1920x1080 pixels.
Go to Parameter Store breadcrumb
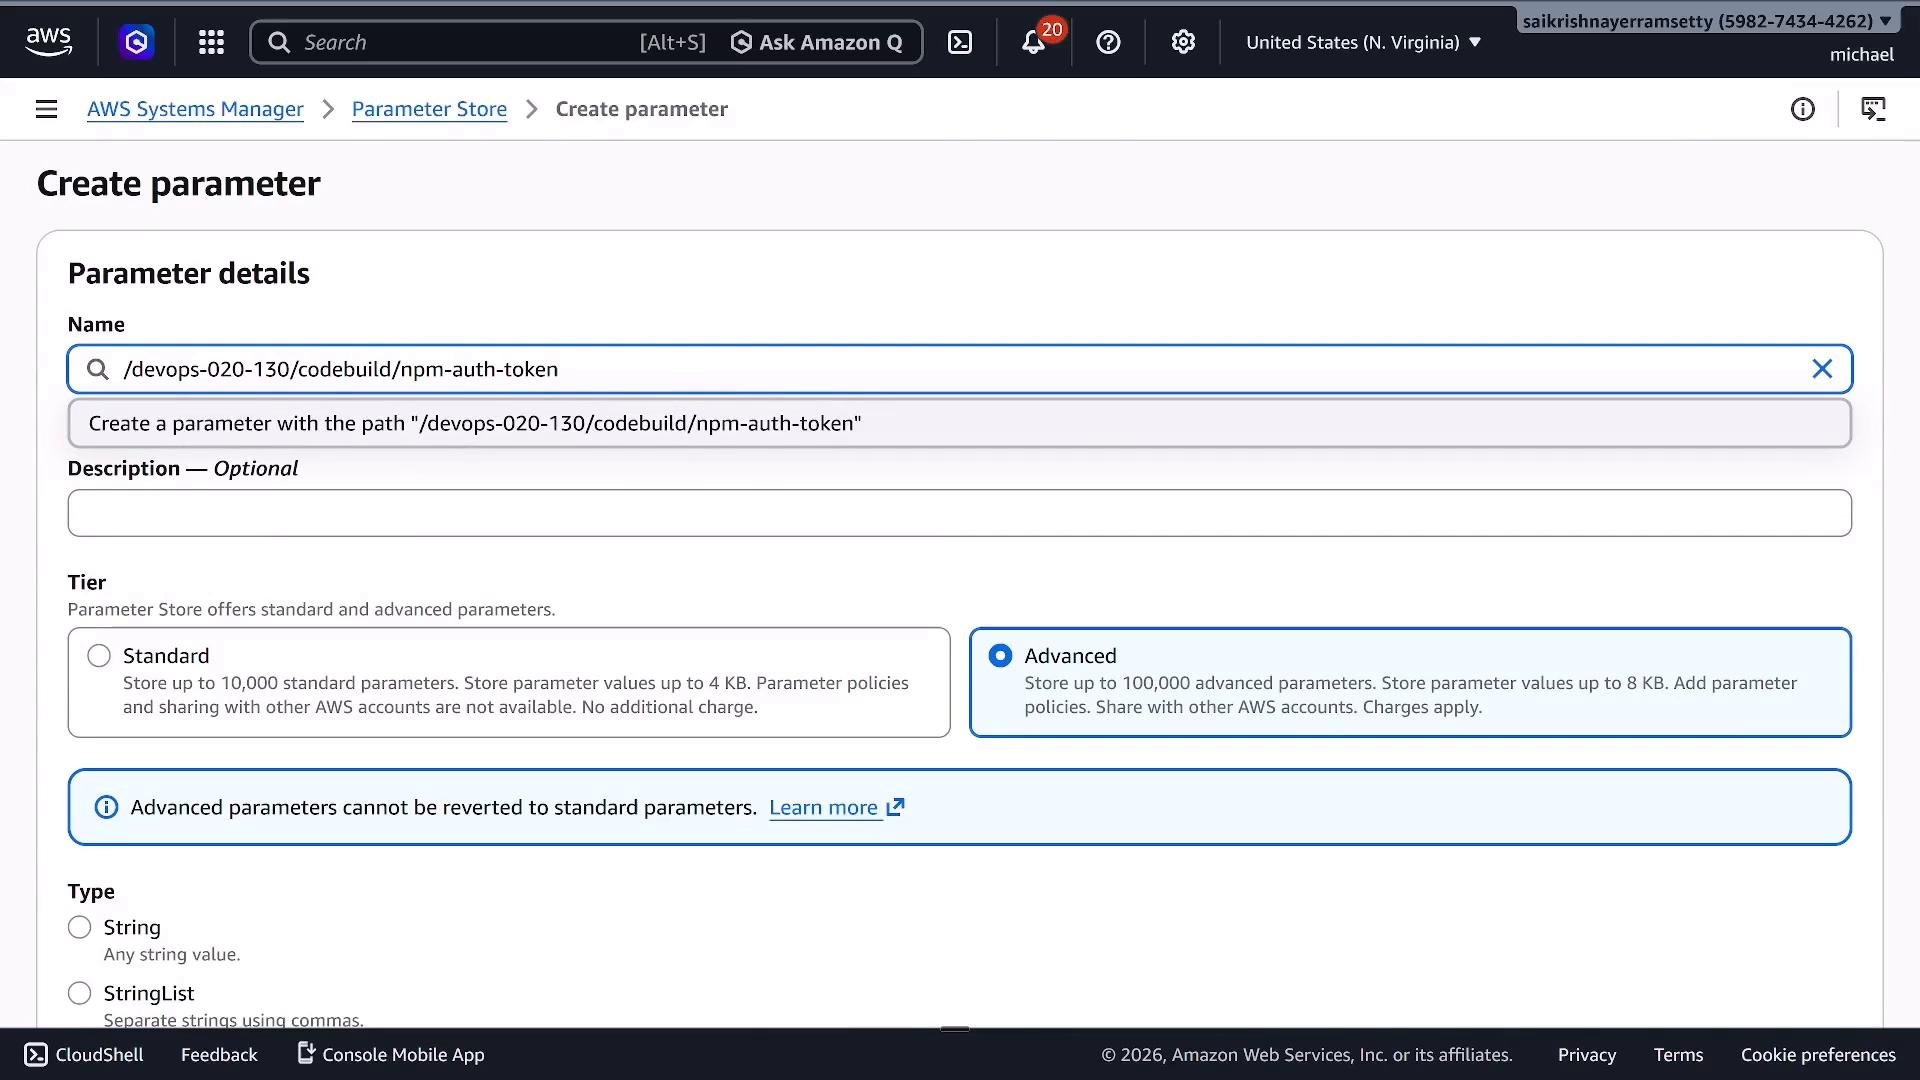[429, 109]
